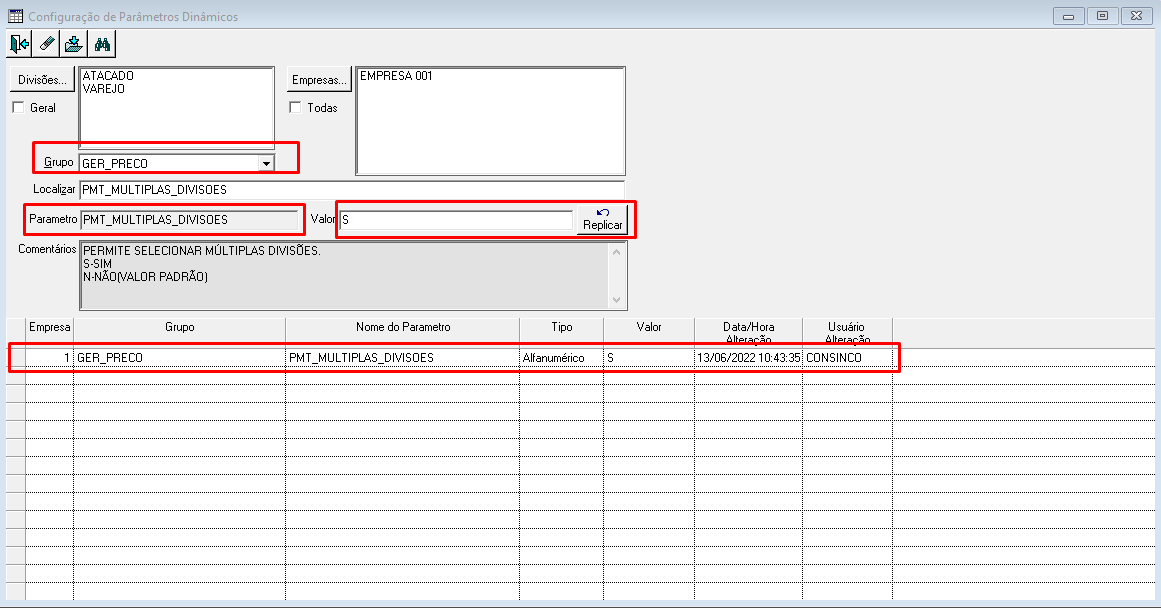Click the Localizar input field
The width and height of the screenshot is (1161, 608).
point(352,190)
